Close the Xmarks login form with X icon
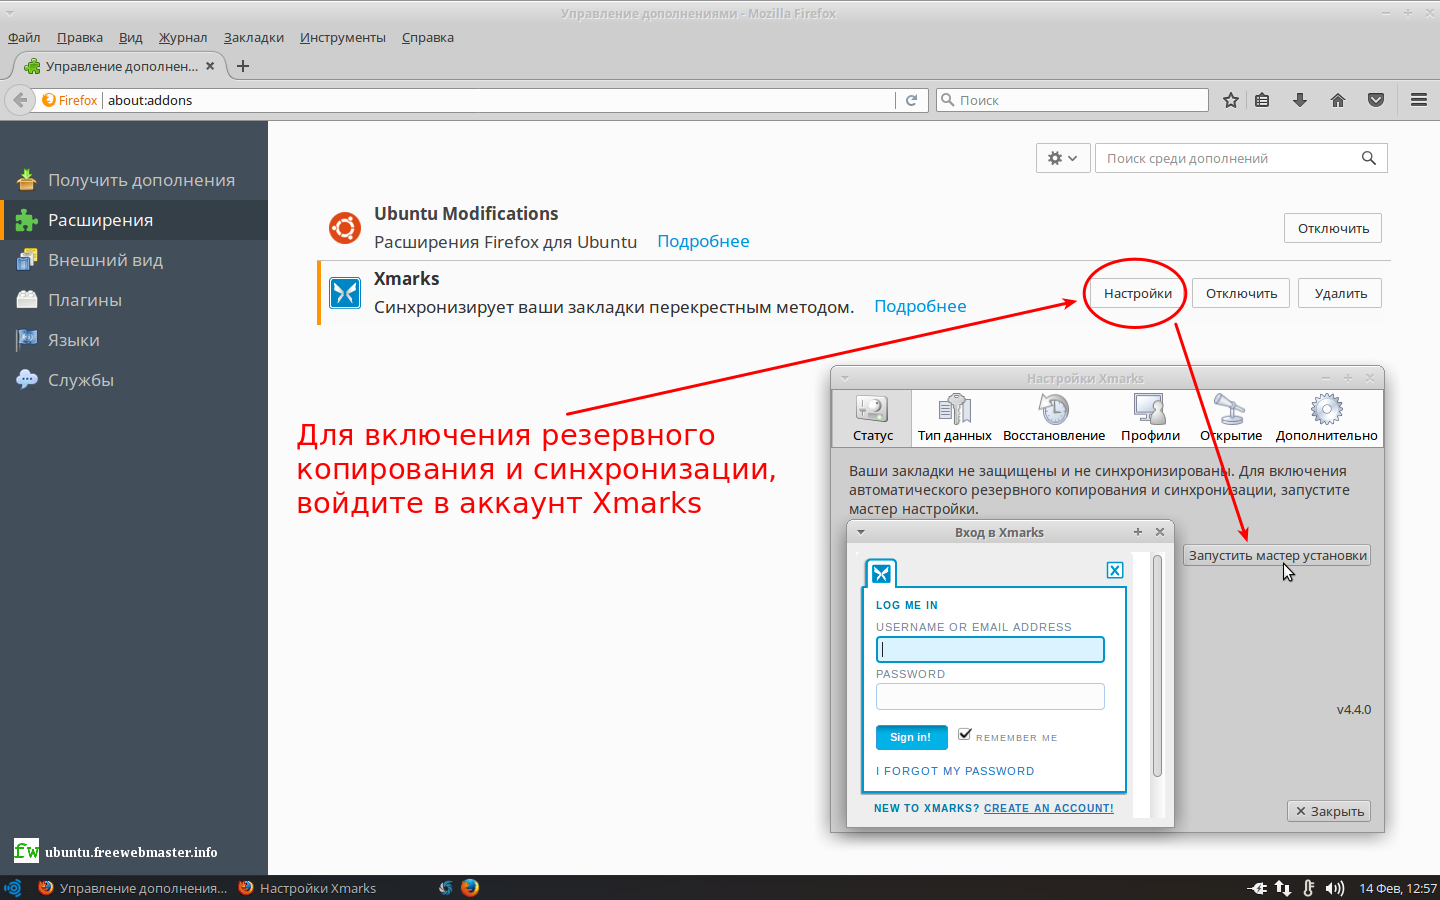The image size is (1440, 900). 1115,570
